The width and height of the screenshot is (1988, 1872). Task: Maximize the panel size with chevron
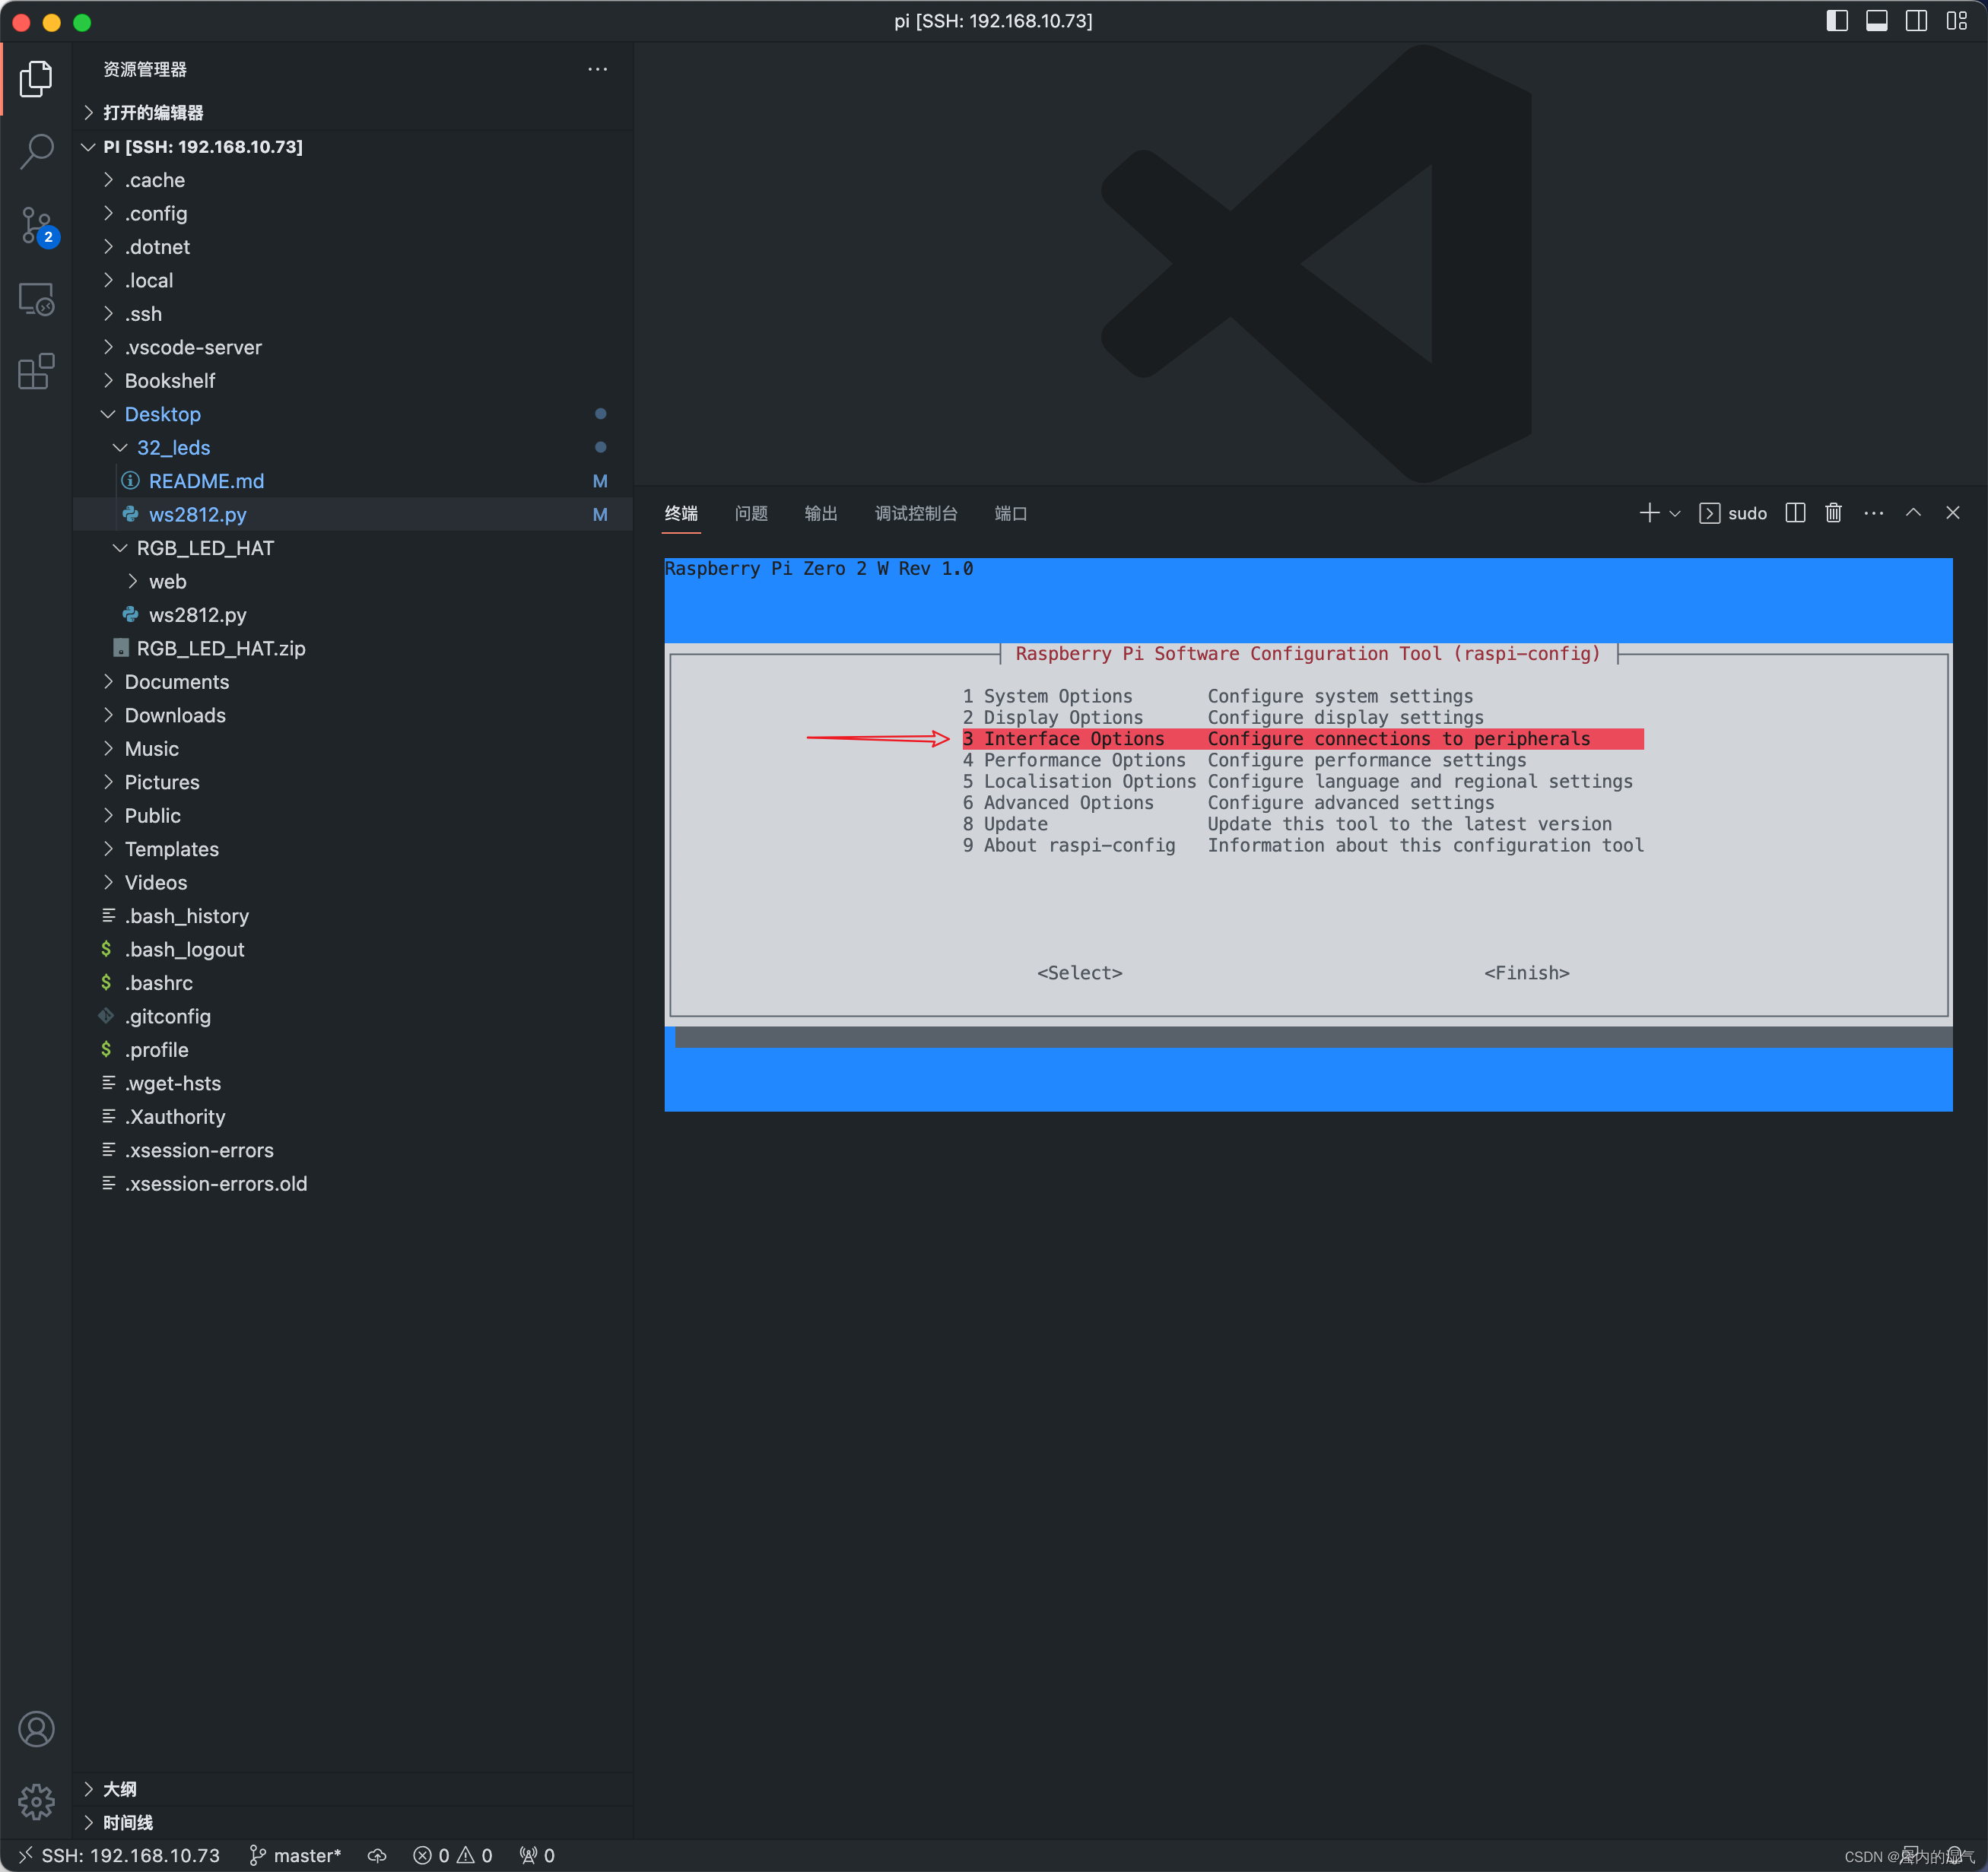click(x=1913, y=512)
